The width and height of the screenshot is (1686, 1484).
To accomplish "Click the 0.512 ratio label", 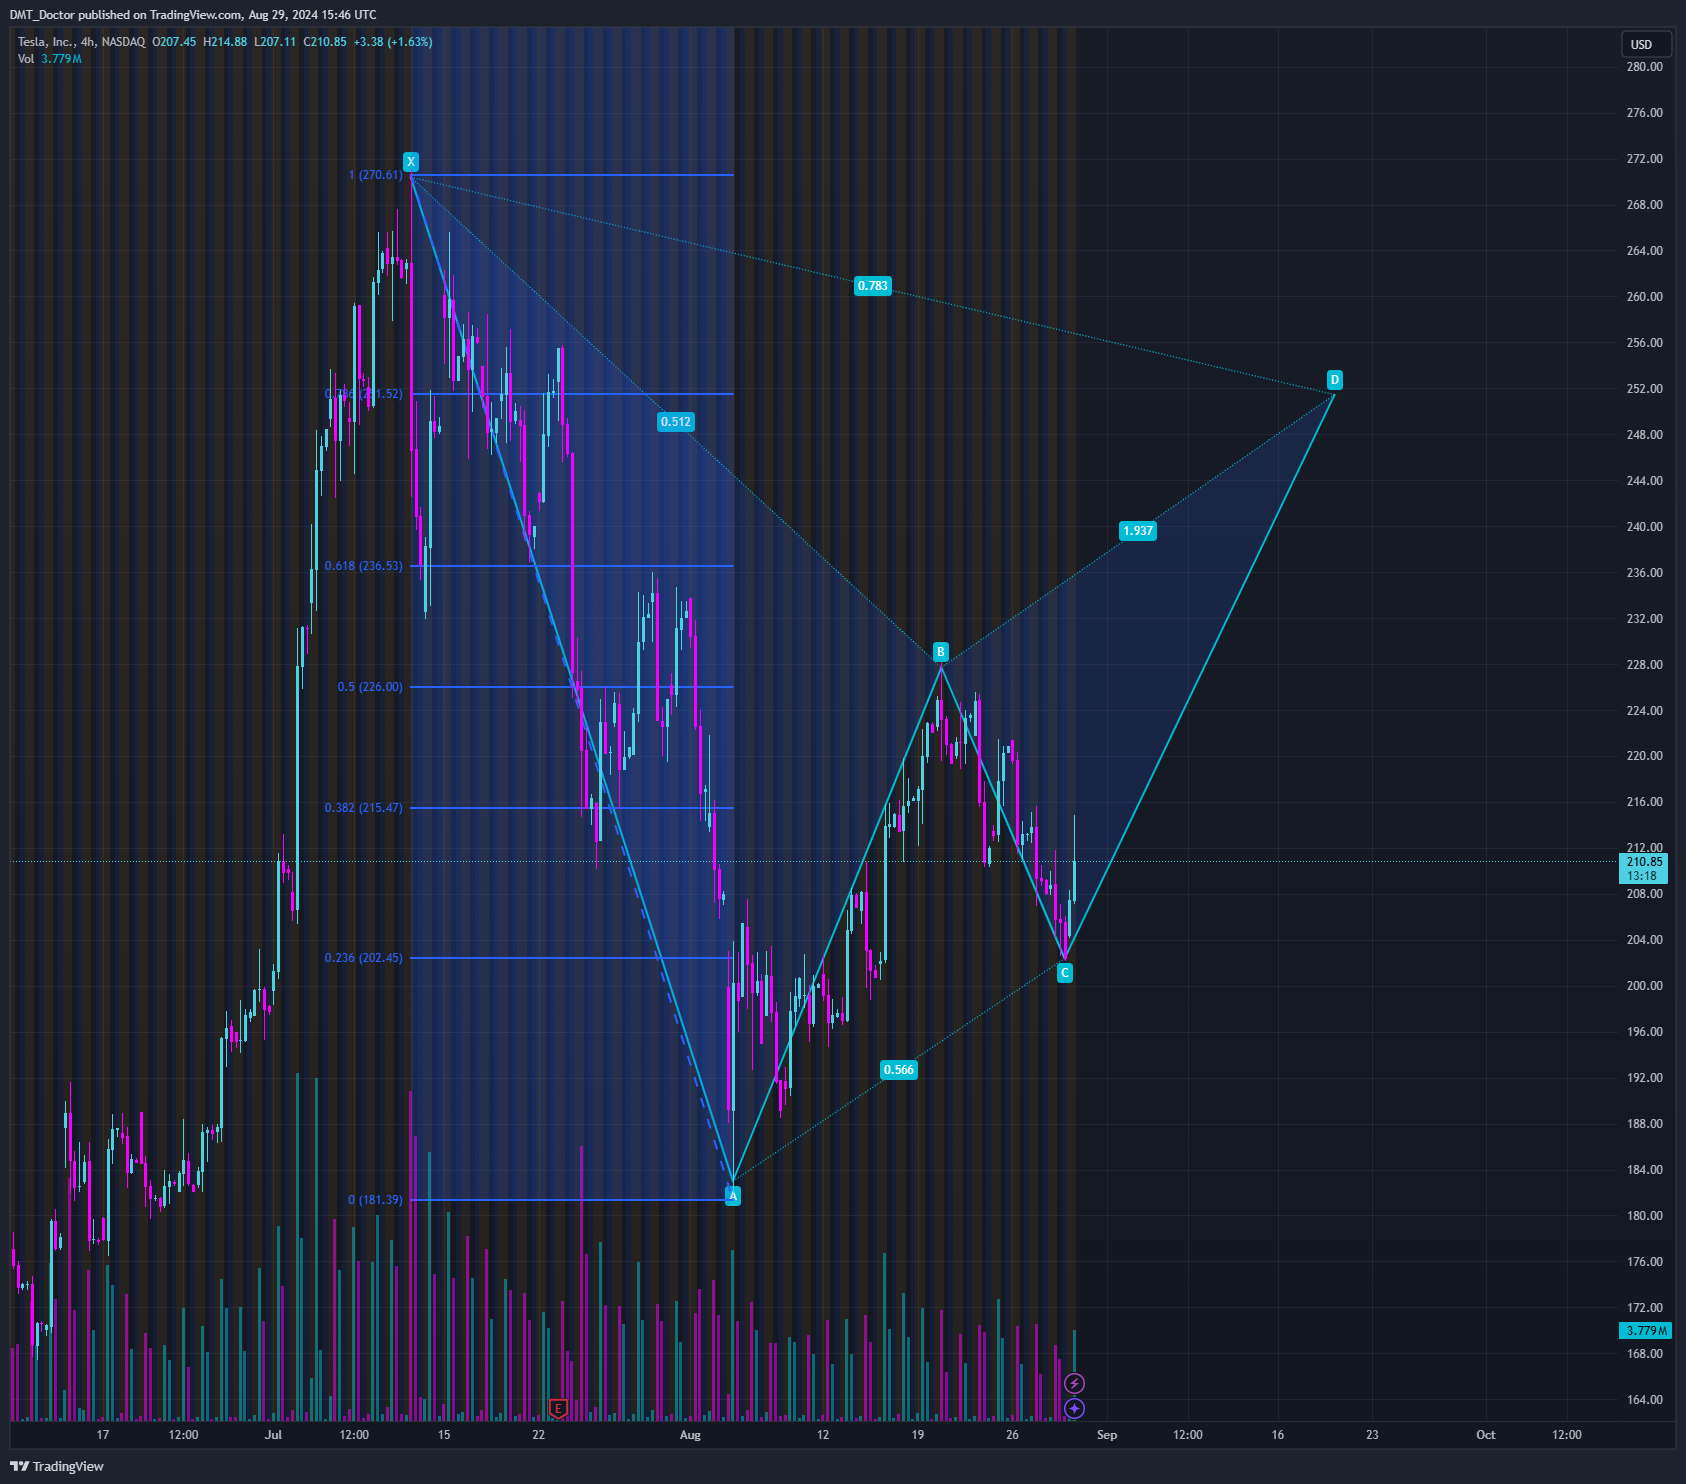I will coord(676,422).
